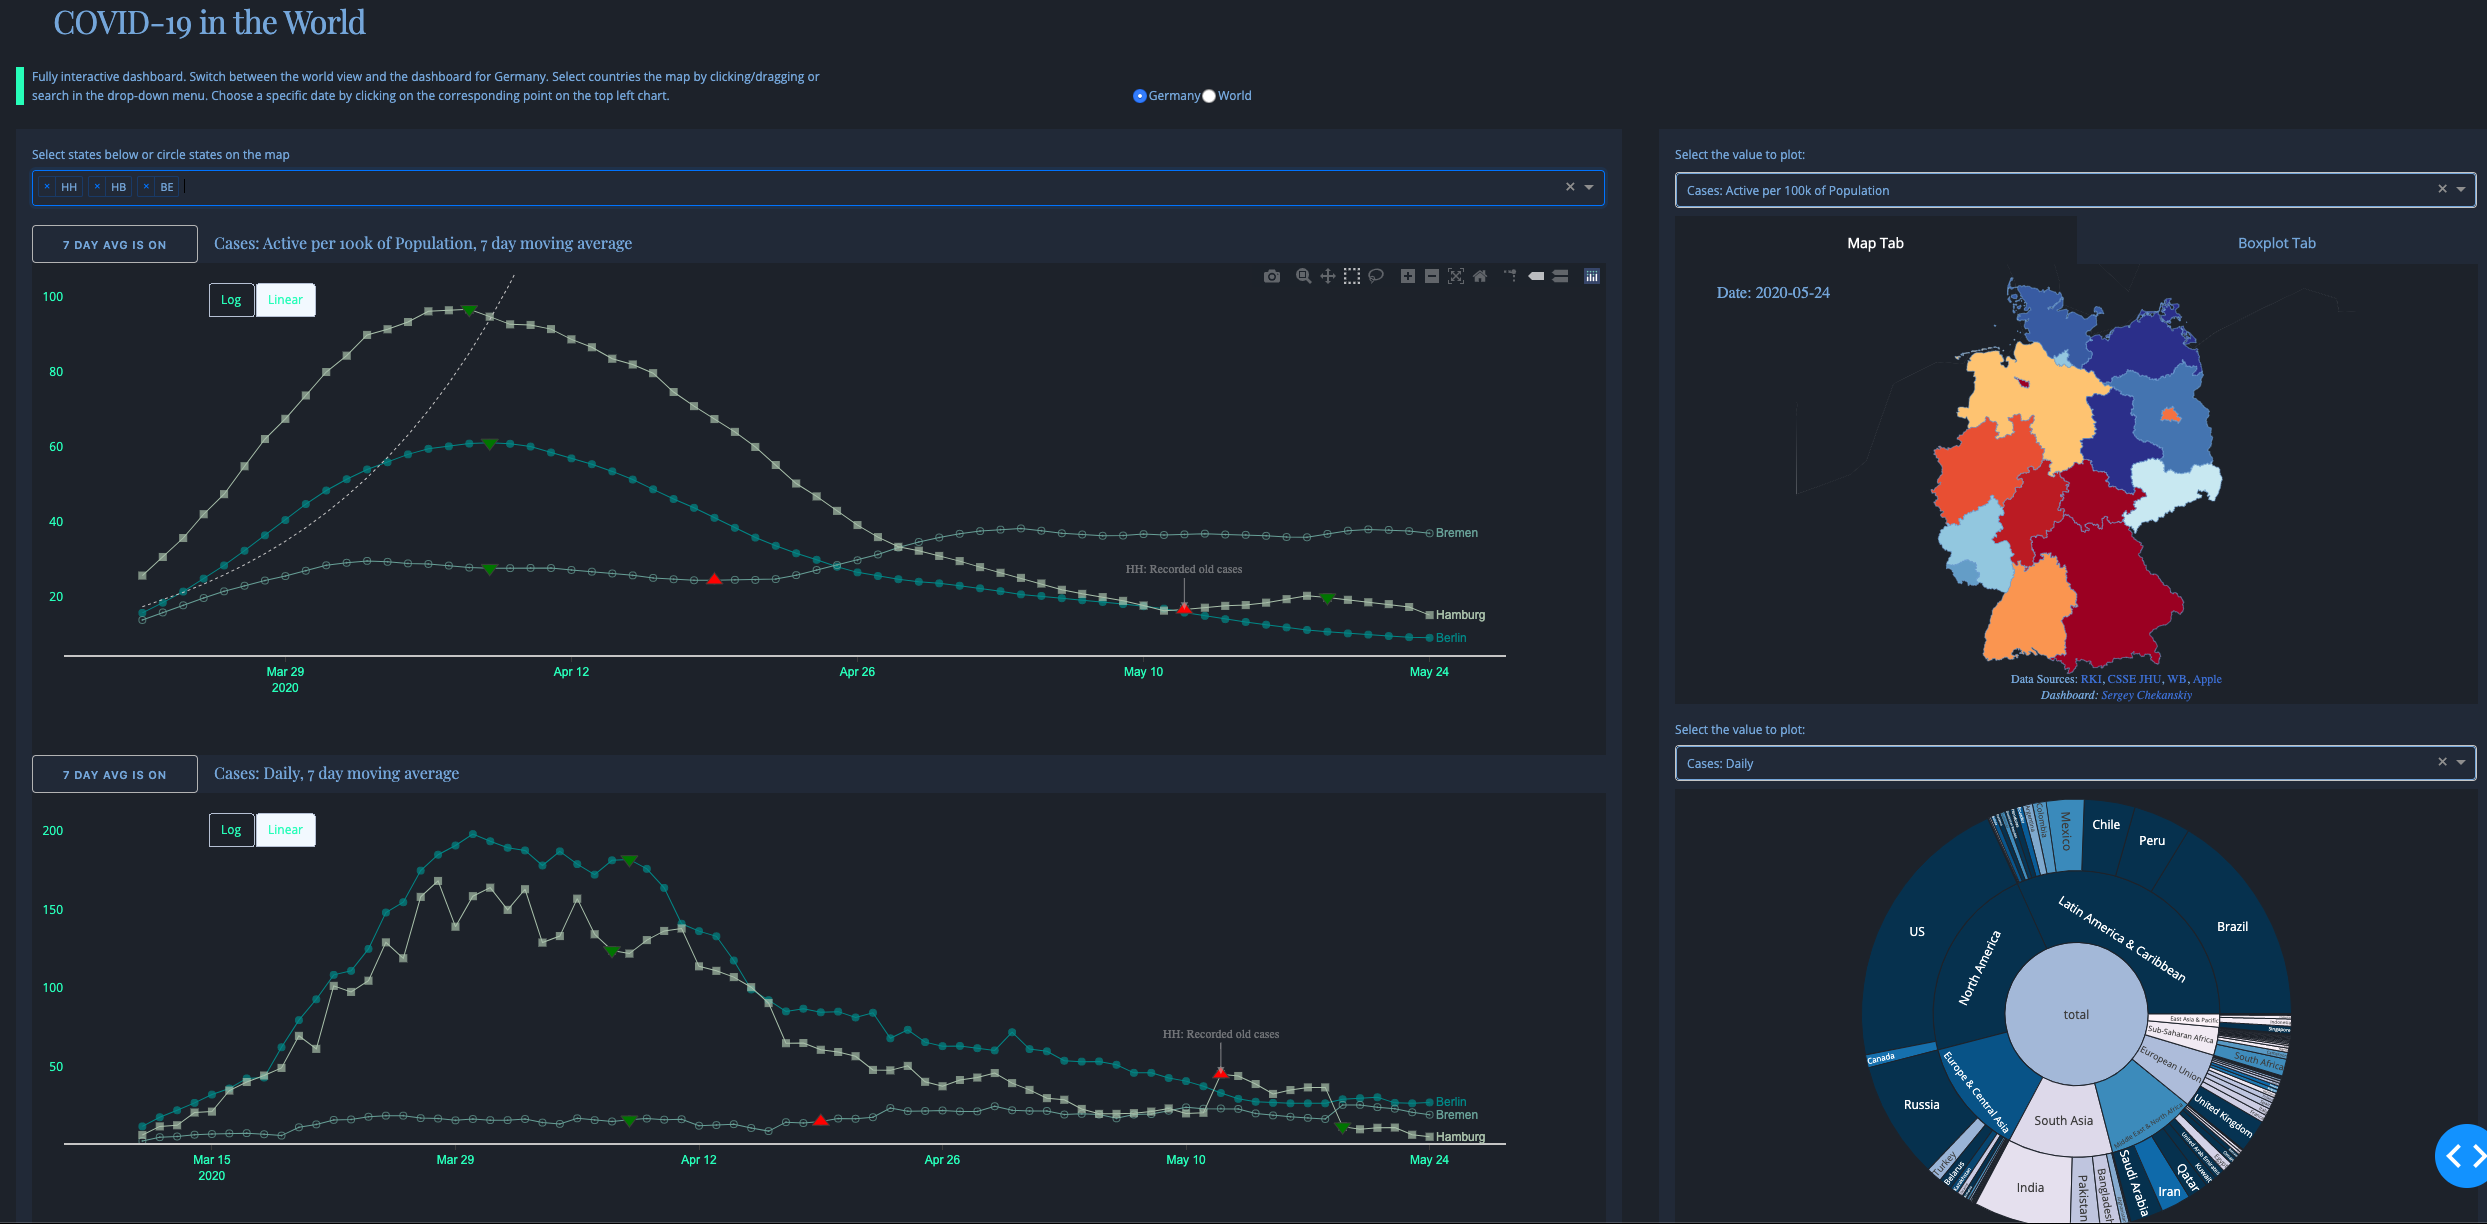The width and height of the screenshot is (2487, 1224).
Task: Choose the box select tool
Action: click(x=1352, y=276)
